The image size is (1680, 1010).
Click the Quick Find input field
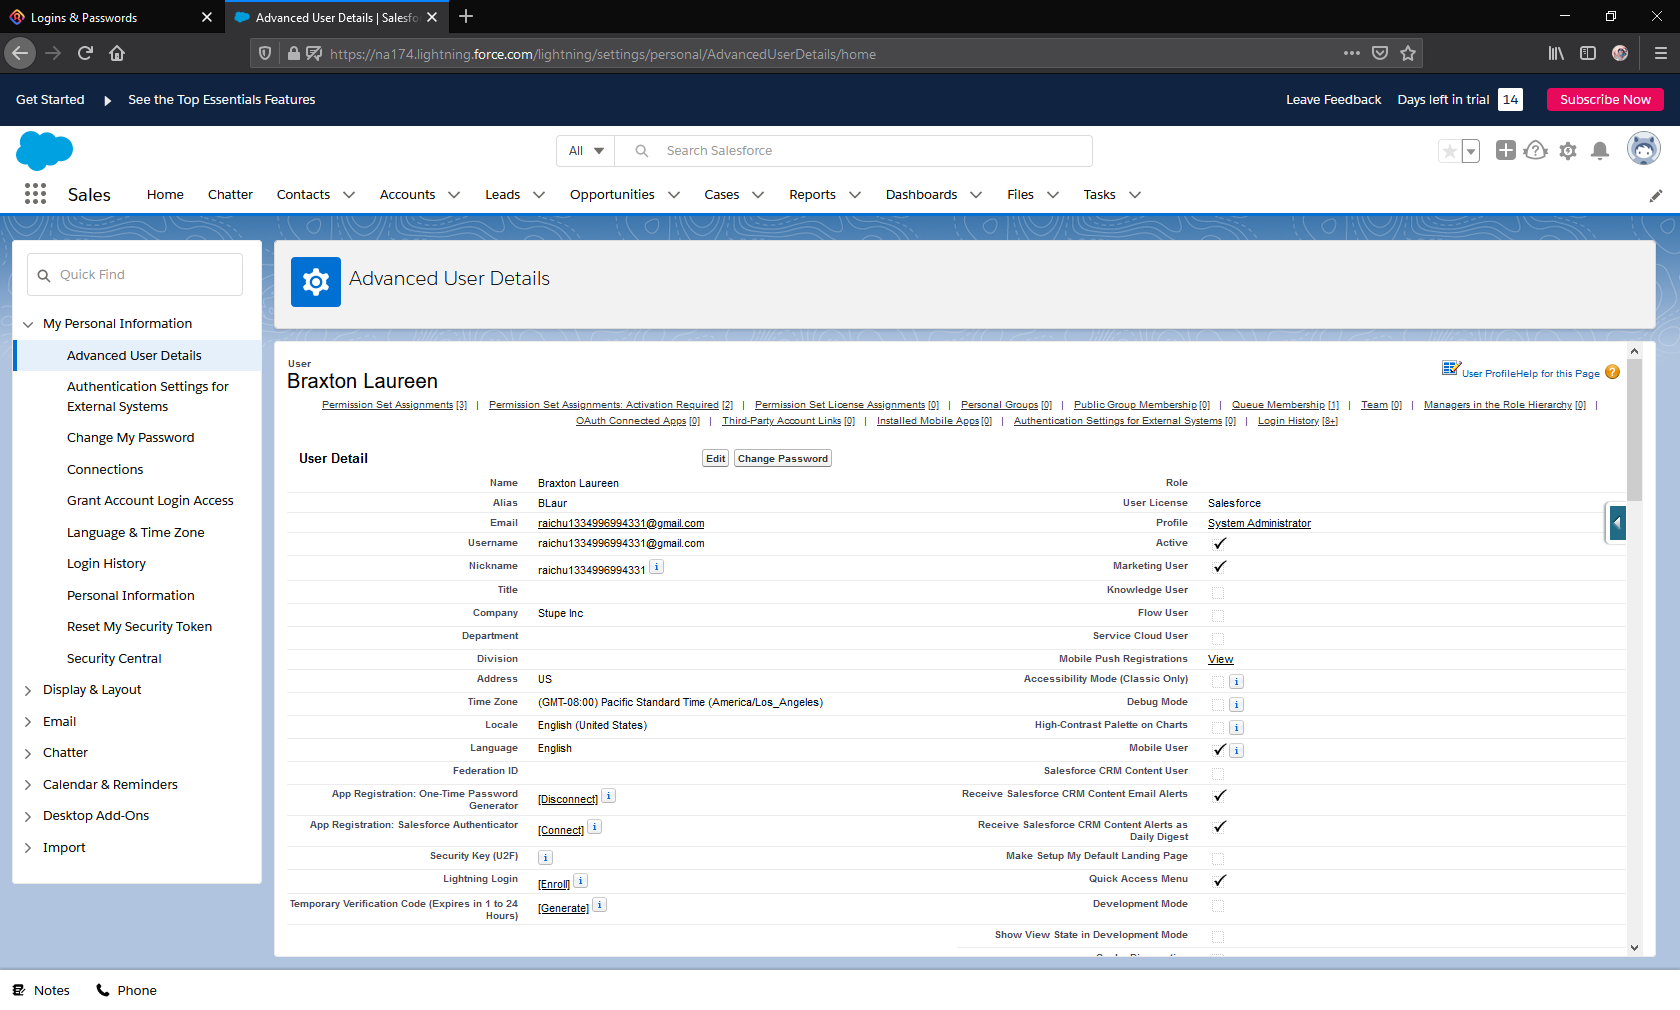point(135,275)
